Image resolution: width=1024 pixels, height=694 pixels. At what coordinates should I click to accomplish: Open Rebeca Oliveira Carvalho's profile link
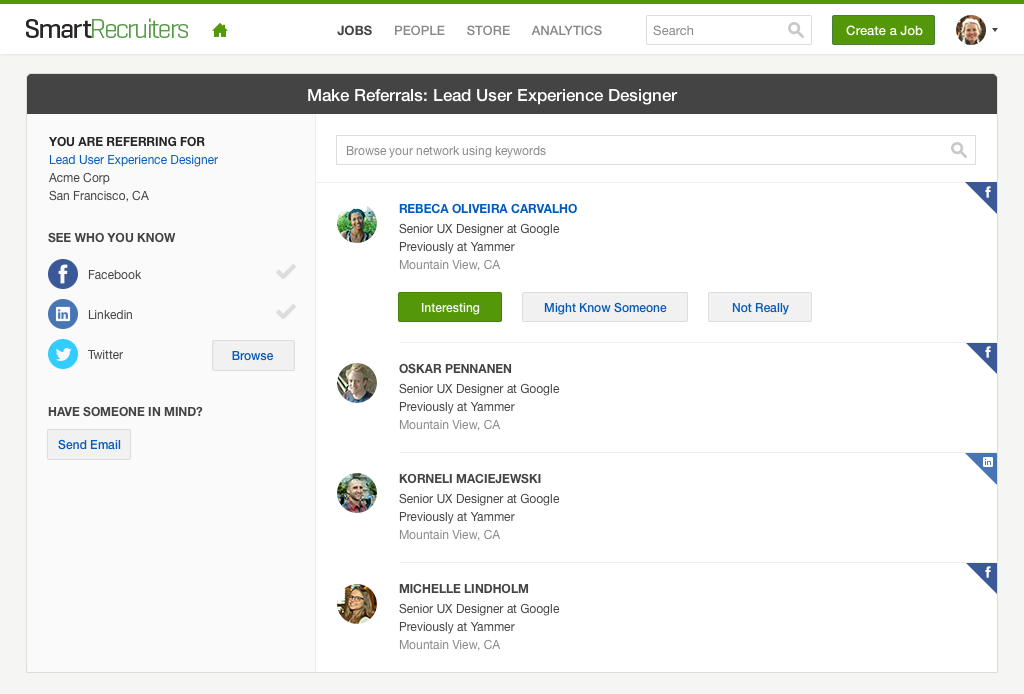tap(488, 209)
